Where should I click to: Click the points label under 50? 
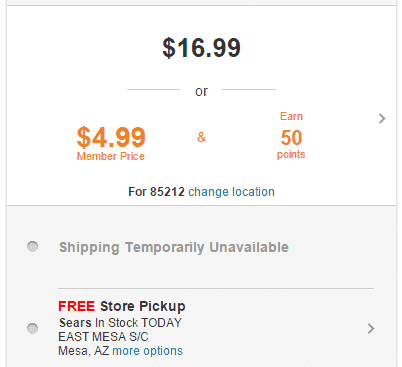point(291,155)
